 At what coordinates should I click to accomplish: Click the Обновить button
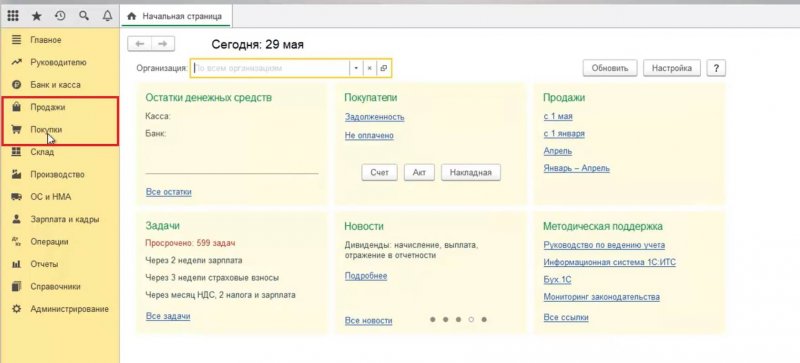(610, 68)
